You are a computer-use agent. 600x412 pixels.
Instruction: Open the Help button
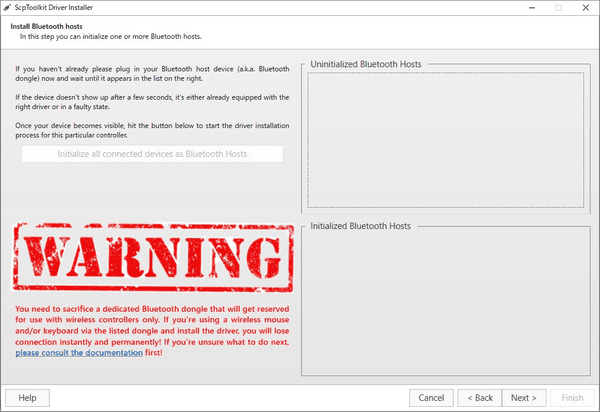(x=27, y=398)
